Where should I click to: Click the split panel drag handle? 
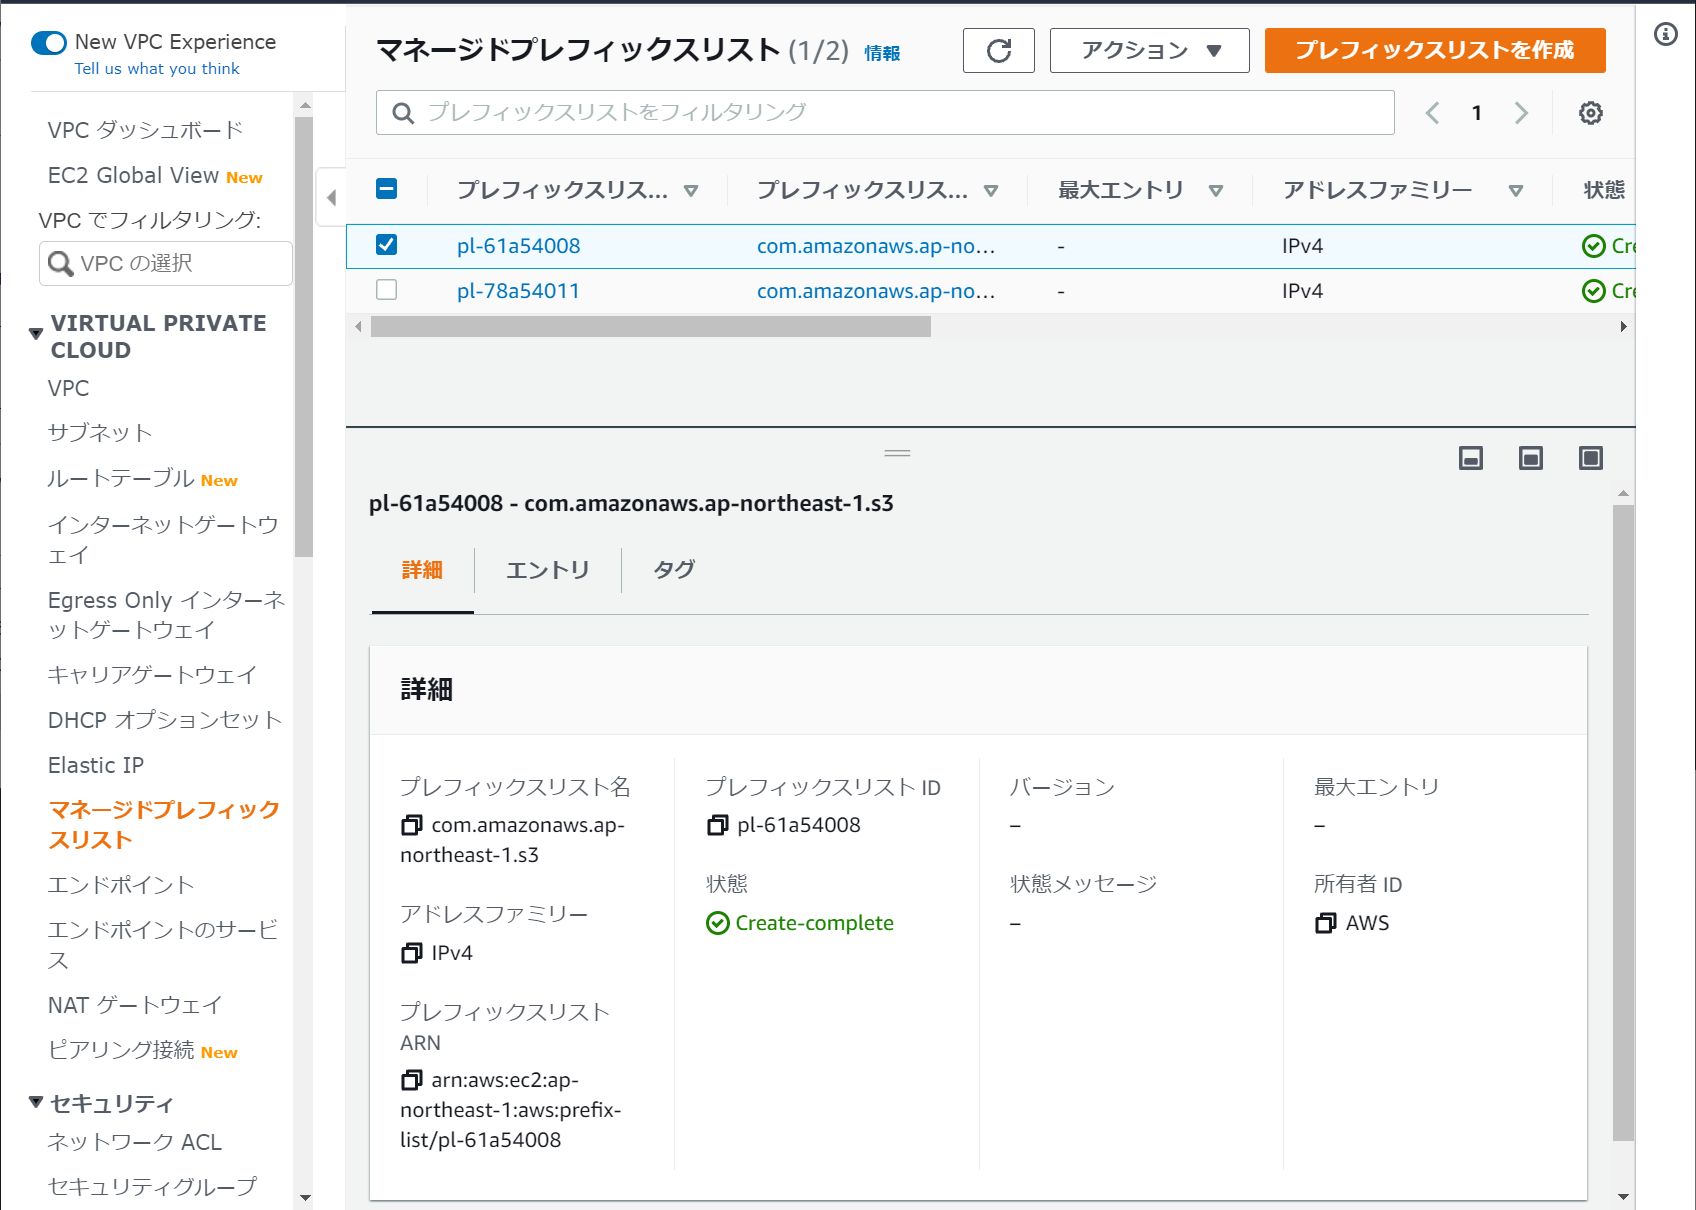pos(897,453)
